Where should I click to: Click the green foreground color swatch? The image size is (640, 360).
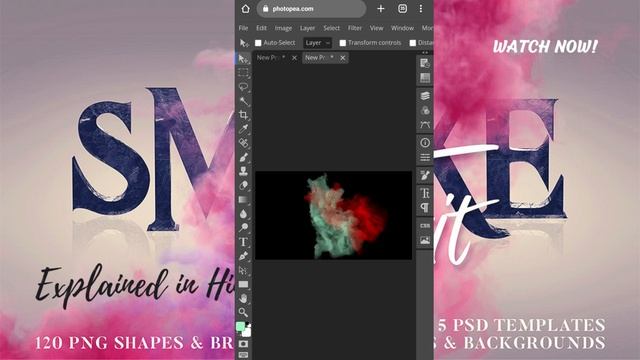[240, 326]
